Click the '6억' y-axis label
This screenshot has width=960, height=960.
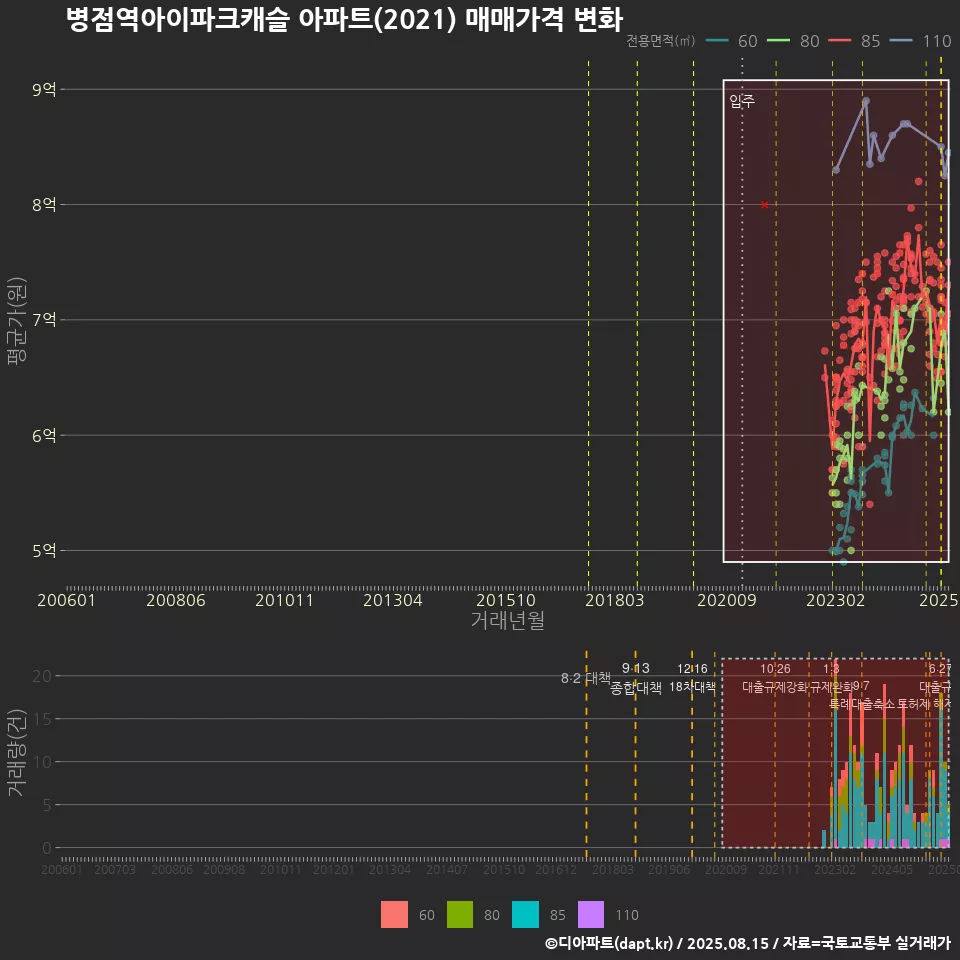click(44, 435)
